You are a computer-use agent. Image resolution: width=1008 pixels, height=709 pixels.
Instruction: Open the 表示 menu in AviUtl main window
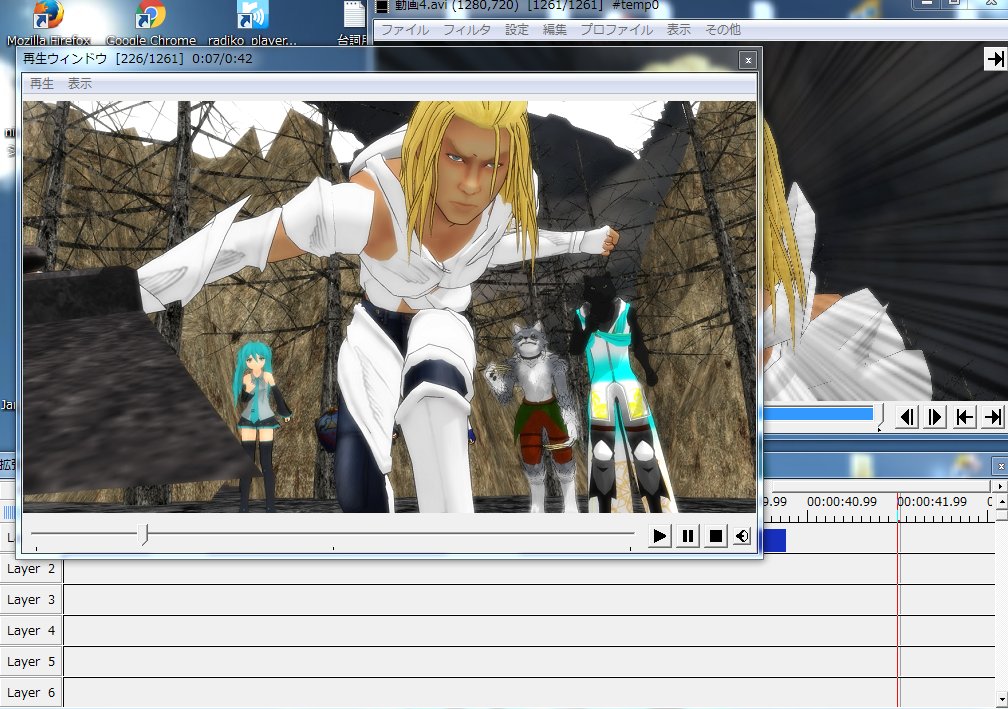pyautogui.click(x=678, y=30)
